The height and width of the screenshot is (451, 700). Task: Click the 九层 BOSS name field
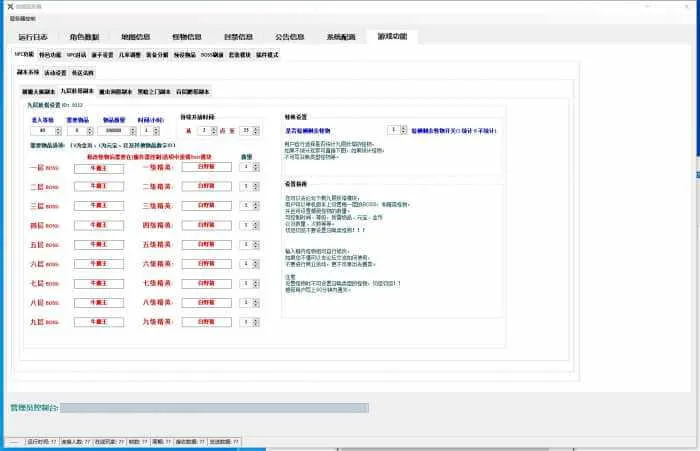click(x=99, y=322)
